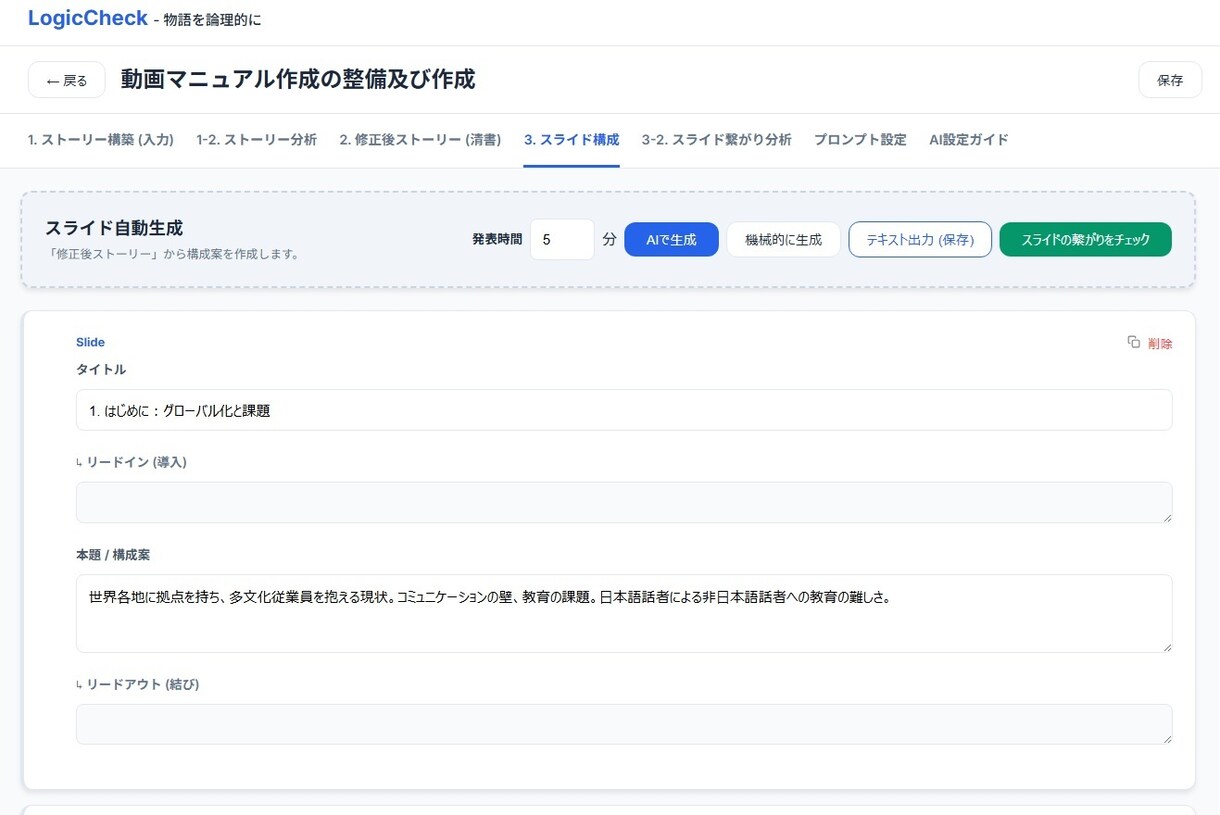1220x815 pixels.
Task: Click into the 本題 / 構成案 text area
Action: click(x=624, y=613)
